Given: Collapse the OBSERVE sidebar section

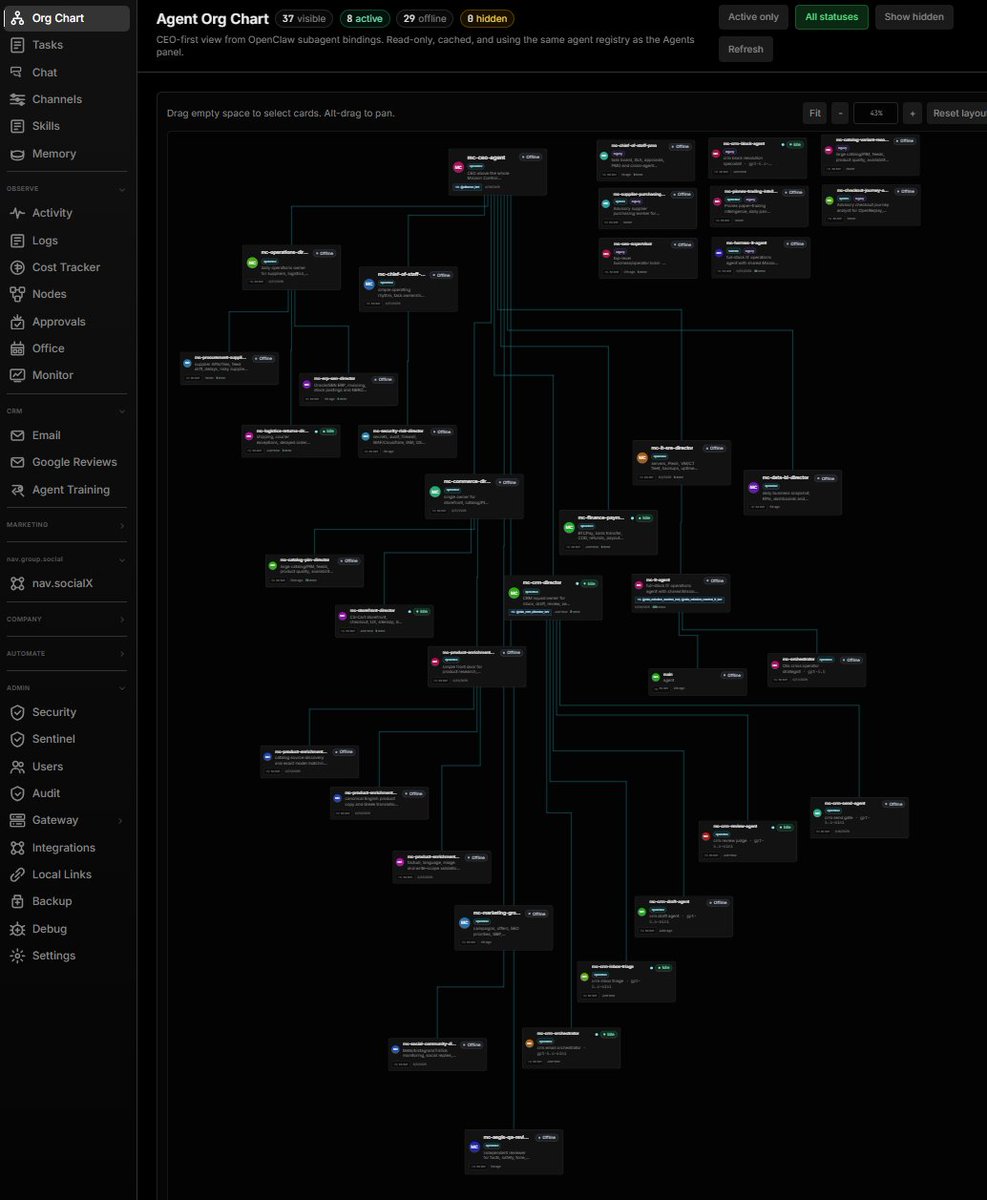Looking at the screenshot, I should coord(122,189).
